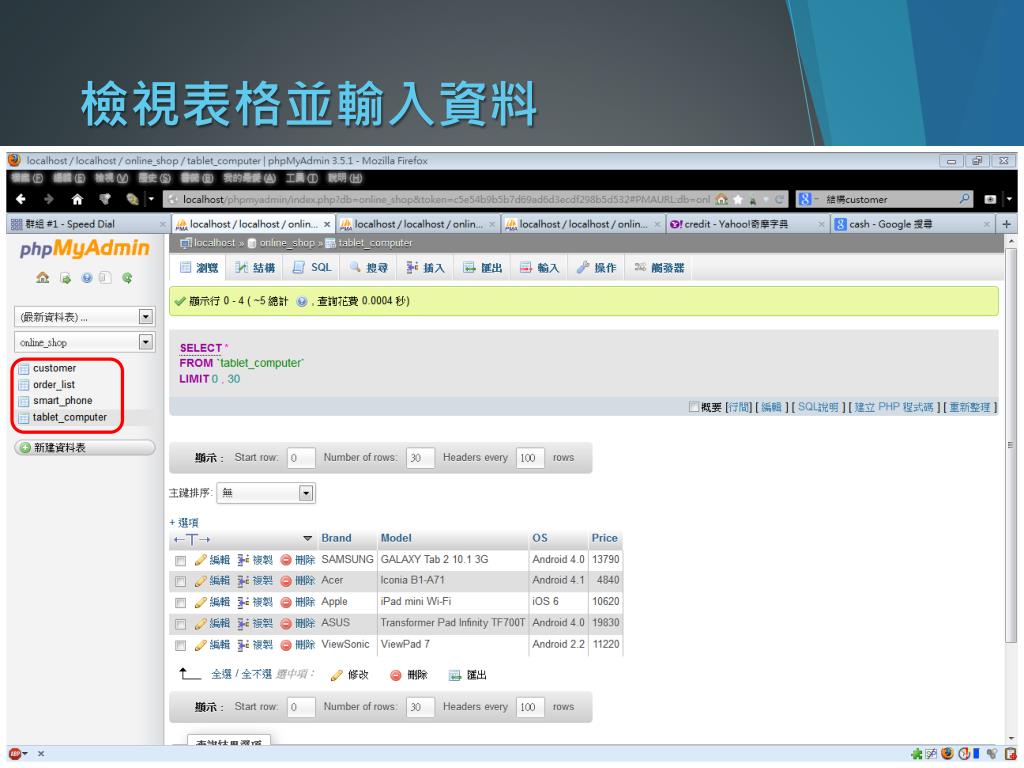Click the green reload navigation icon in sidebar

tap(127, 278)
